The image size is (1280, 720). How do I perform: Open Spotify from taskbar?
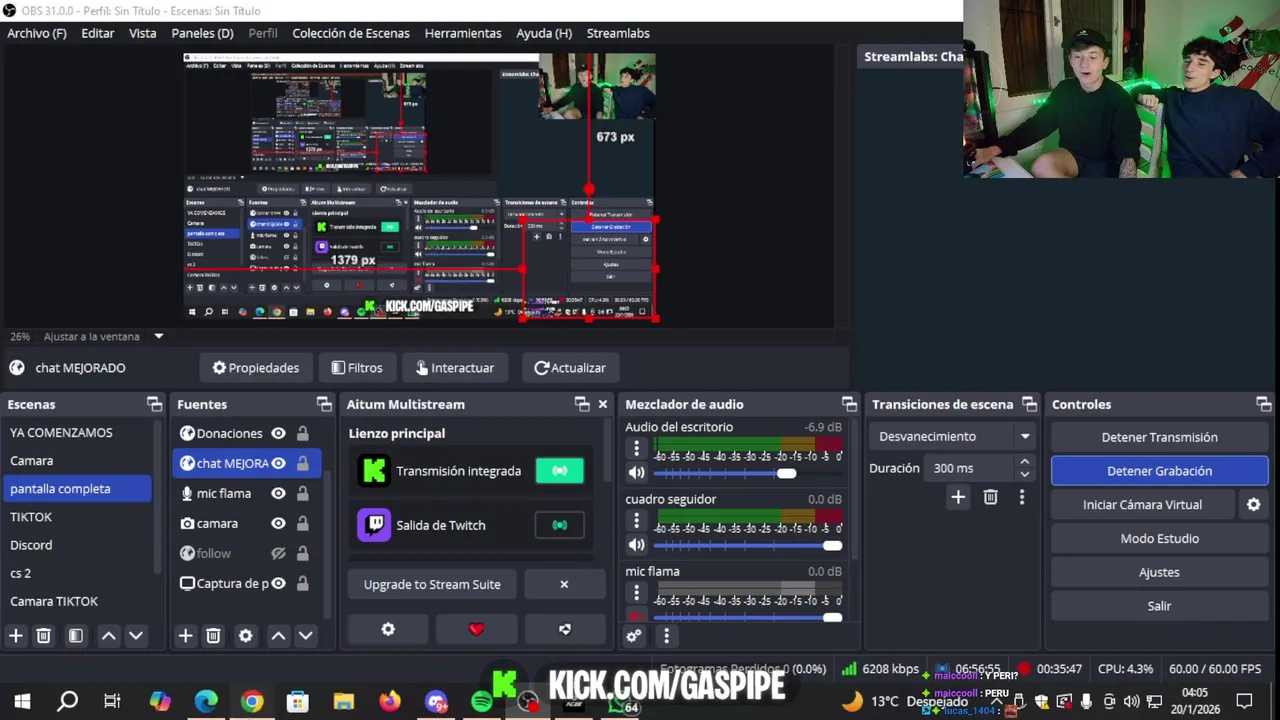482,702
